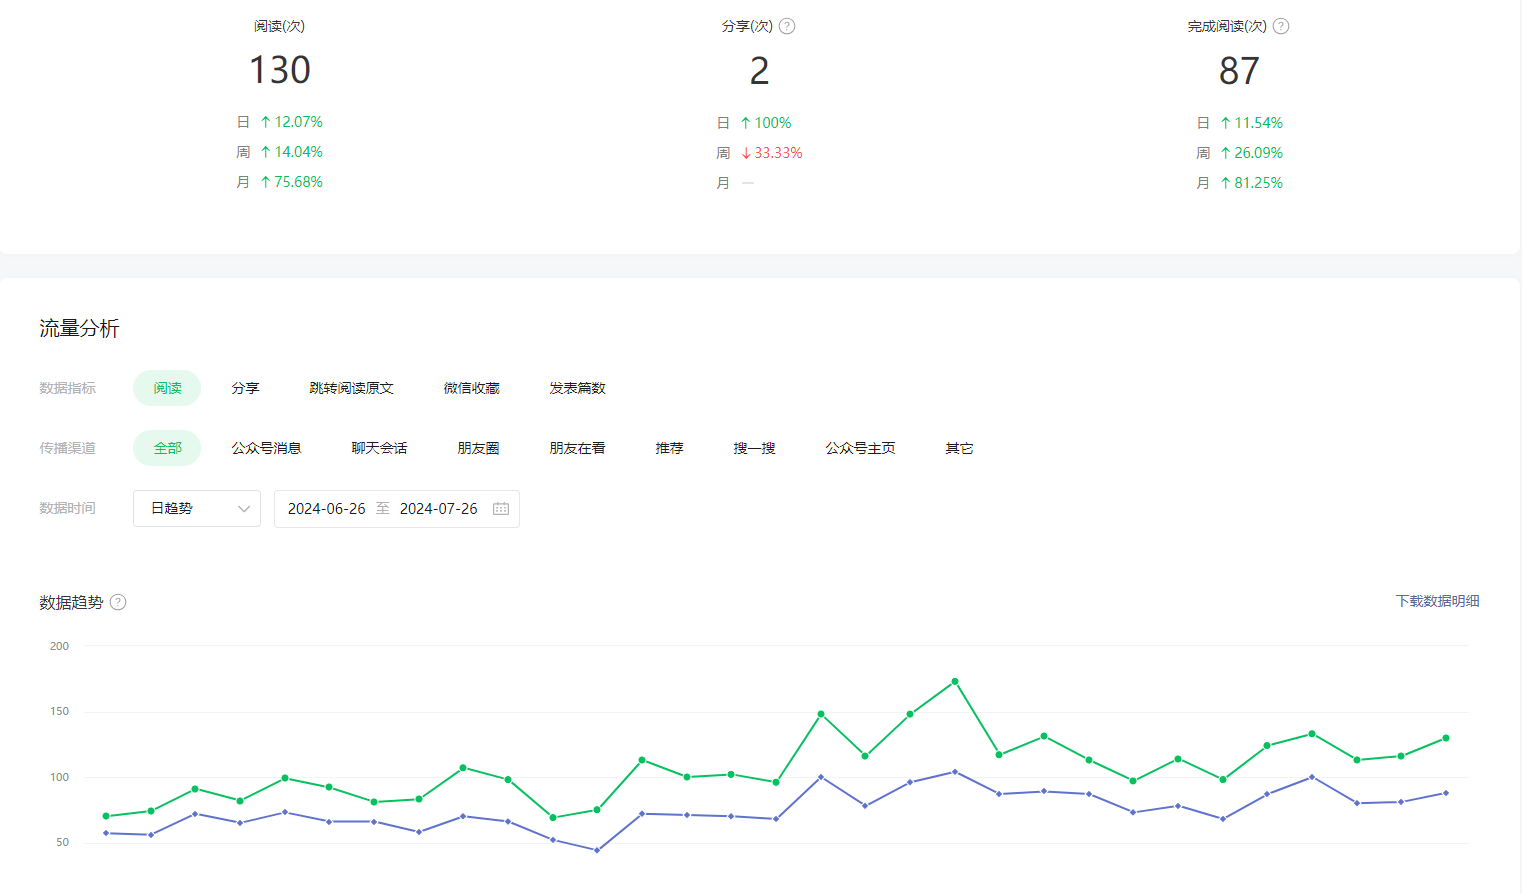Choose the 公众号主页 channel filter
Image resolution: width=1522 pixels, height=894 pixels.
(860, 448)
